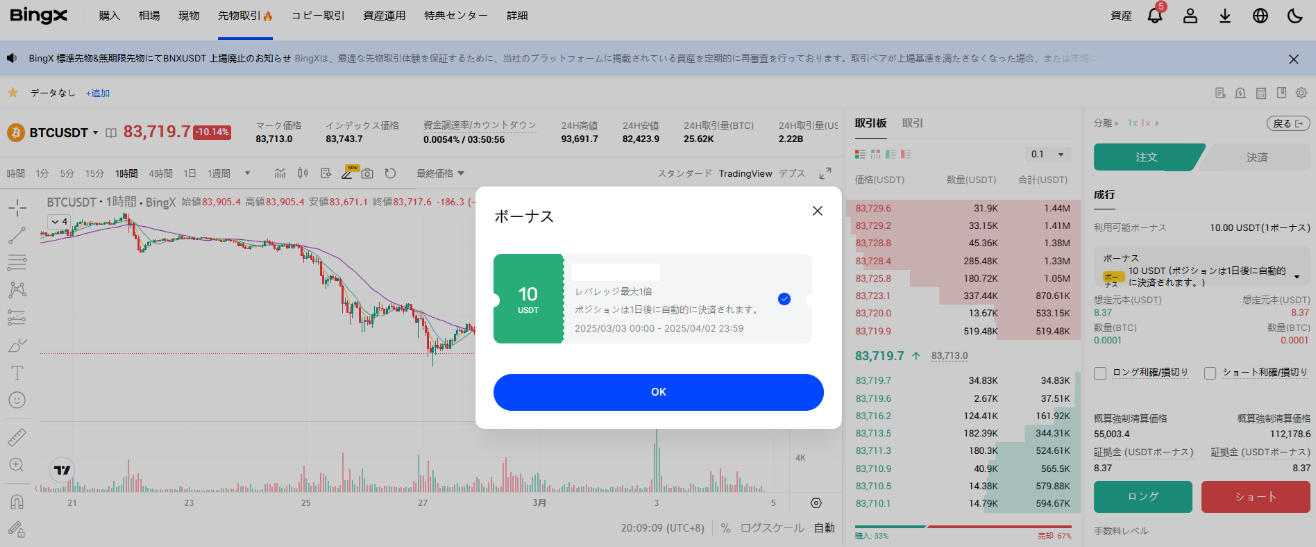Toggle the log scale option
This screenshot has height=547, width=1316.
point(772,528)
